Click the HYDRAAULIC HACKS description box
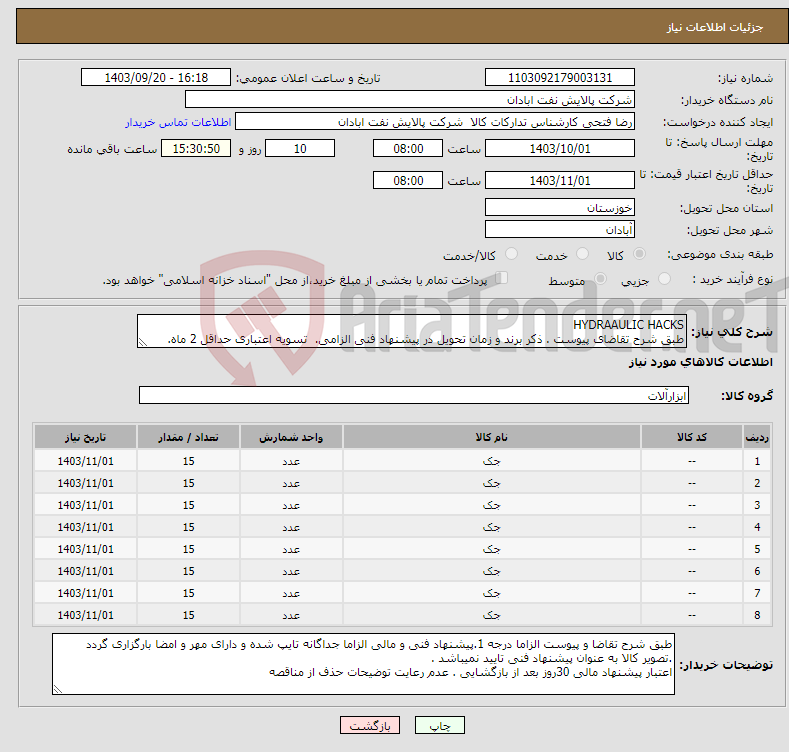This screenshot has height=752, width=789. coord(412,331)
